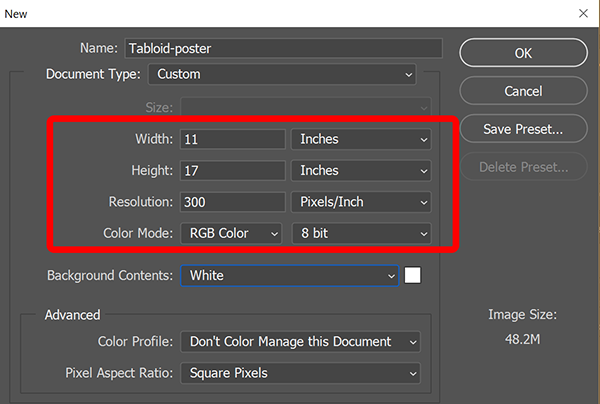Click the chevron arrow of Document Type

click(x=409, y=75)
